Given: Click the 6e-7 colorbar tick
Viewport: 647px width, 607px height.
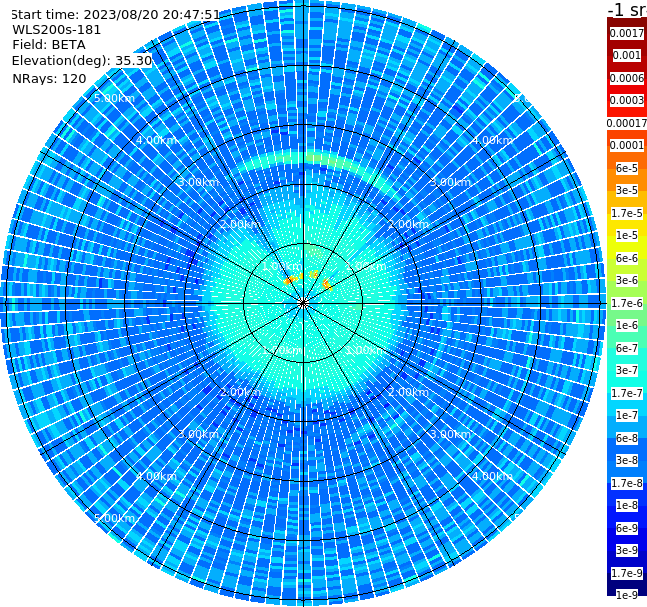Looking at the screenshot, I should [x=627, y=348].
